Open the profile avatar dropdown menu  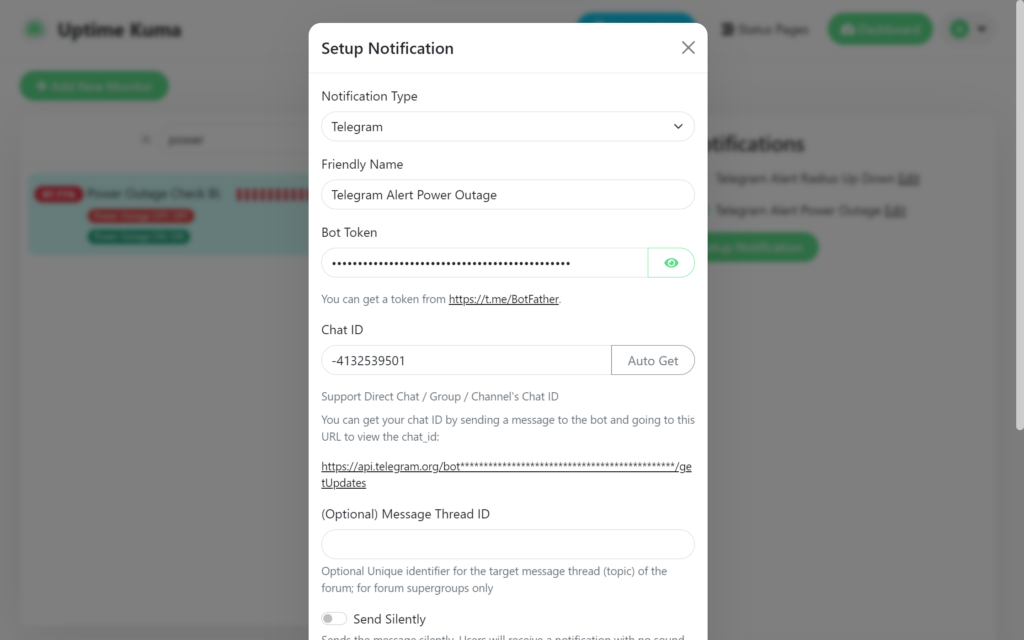tap(967, 29)
